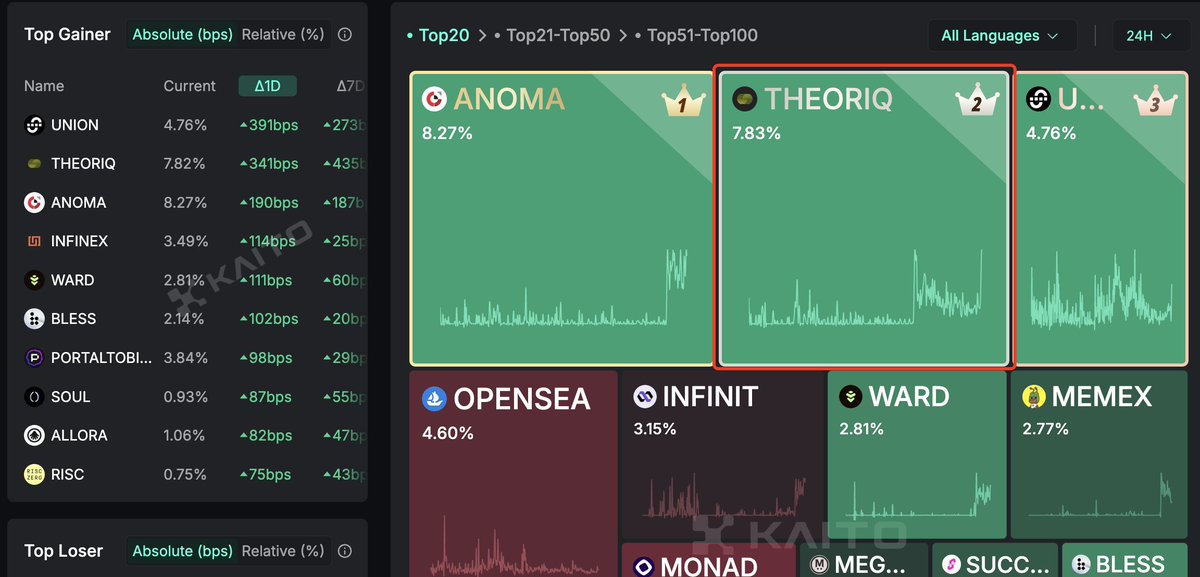Open the Top Gainer info icon
Image resolution: width=1200 pixels, height=577 pixels.
pyautogui.click(x=345, y=35)
